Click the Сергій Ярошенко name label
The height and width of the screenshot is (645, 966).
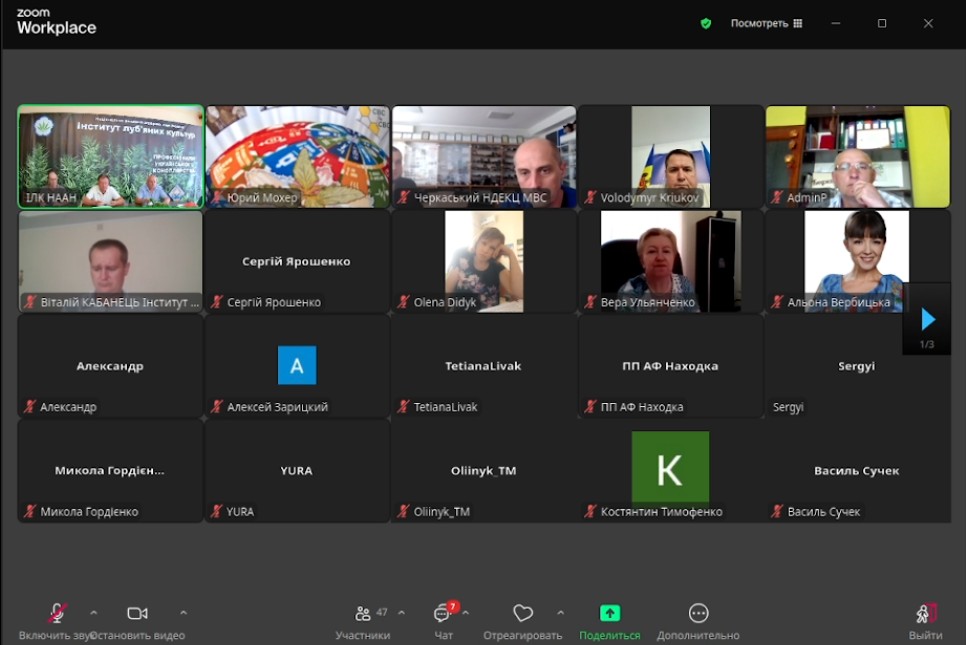(x=274, y=302)
